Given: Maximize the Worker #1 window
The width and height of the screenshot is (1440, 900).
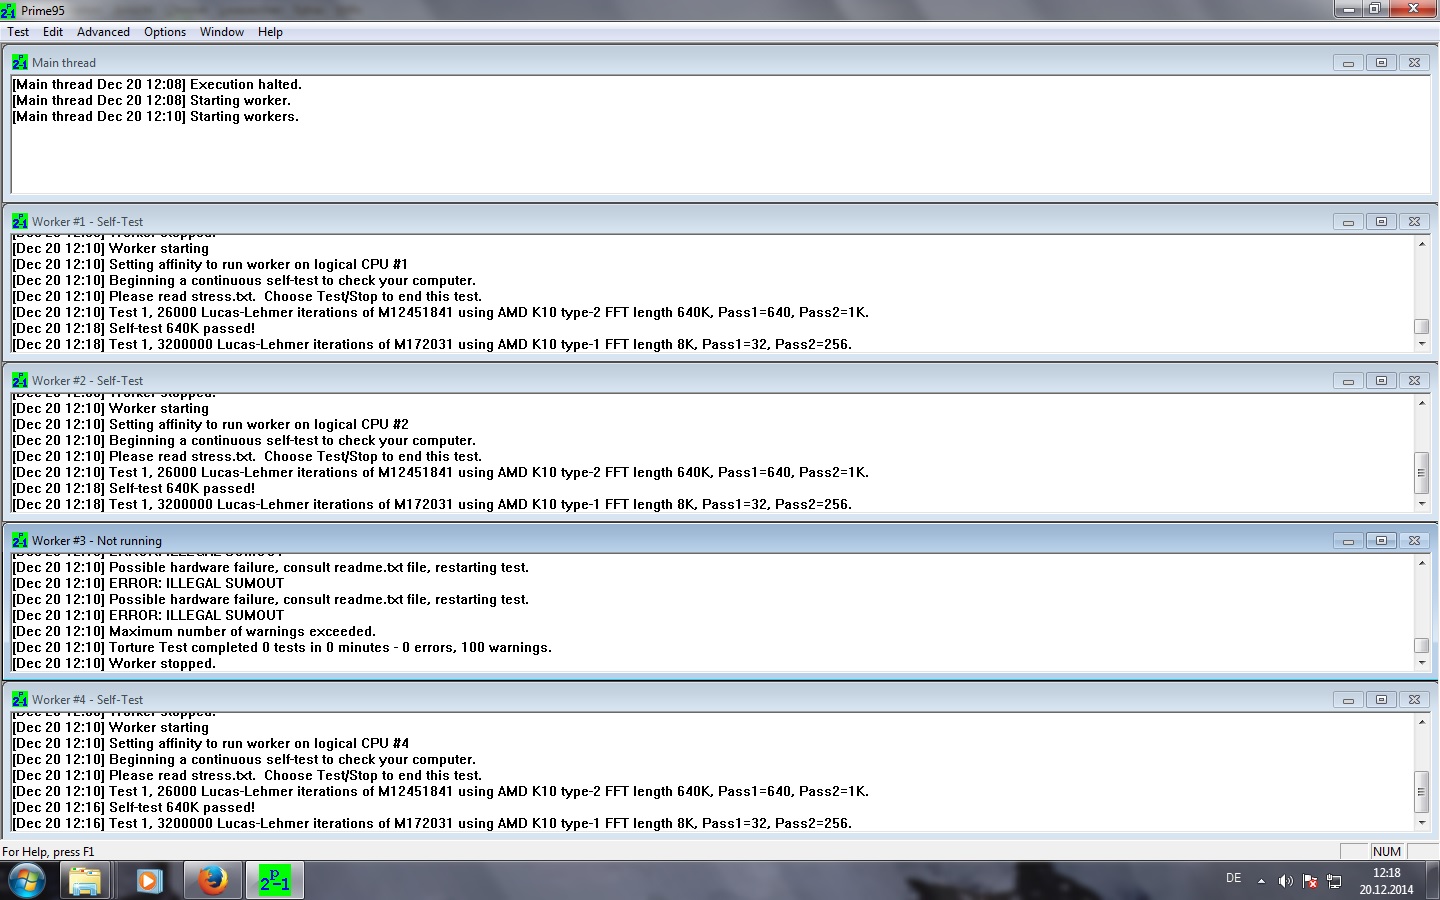Looking at the screenshot, I should click(1381, 221).
